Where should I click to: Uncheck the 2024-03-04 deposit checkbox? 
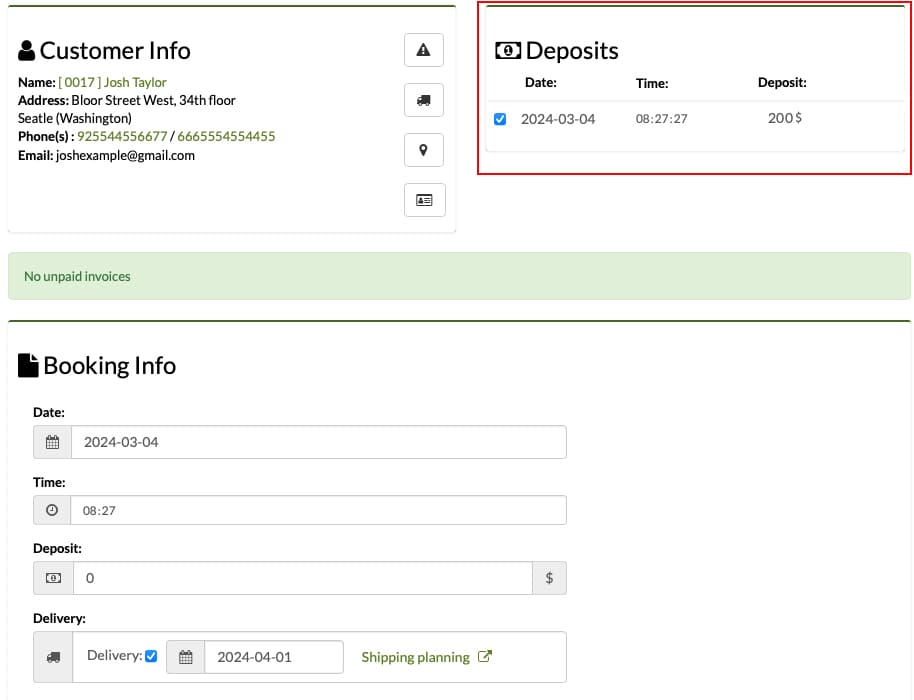click(x=500, y=119)
